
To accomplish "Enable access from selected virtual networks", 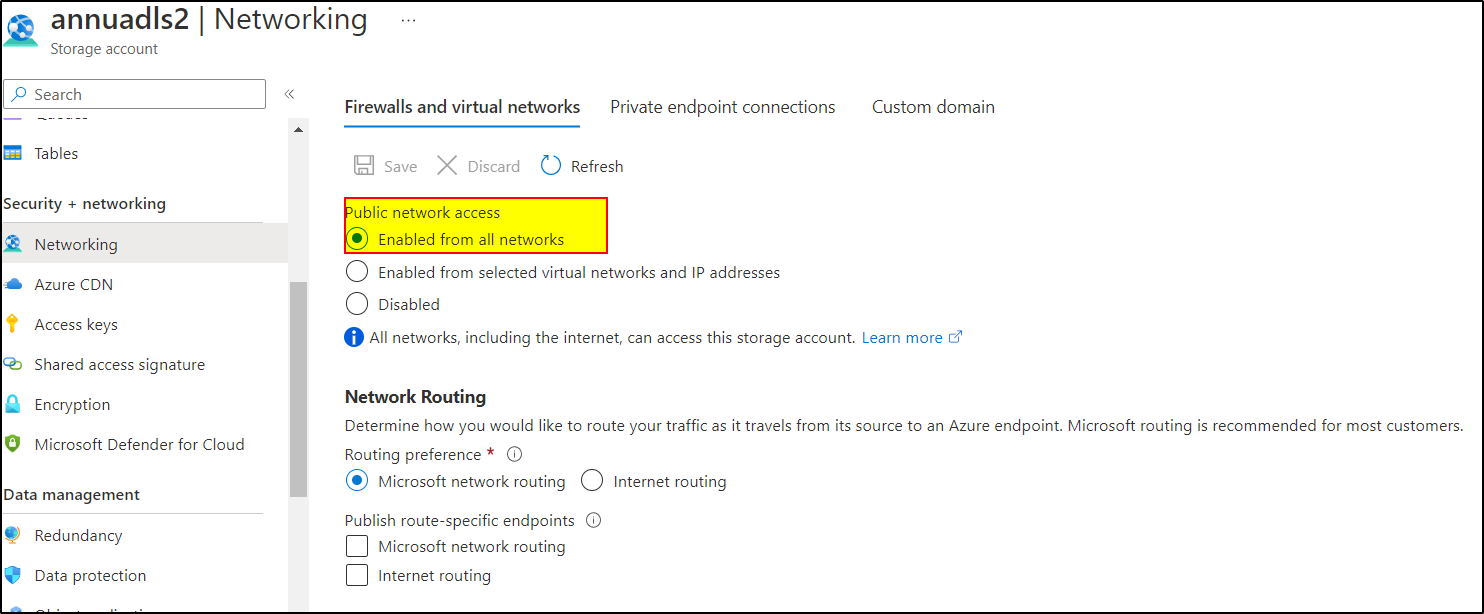I will [x=357, y=270].
